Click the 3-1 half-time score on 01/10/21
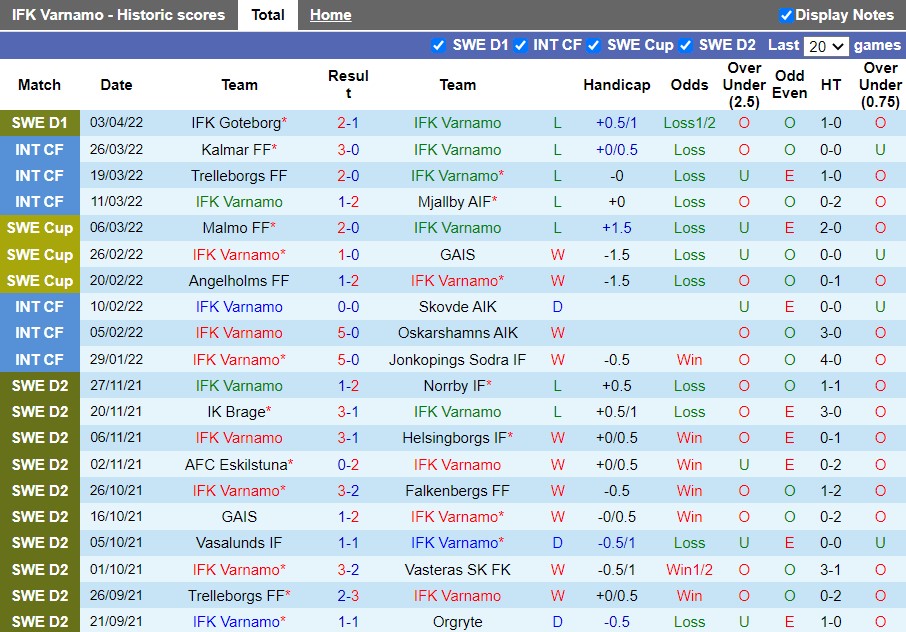The width and height of the screenshot is (906, 632). coord(830,570)
